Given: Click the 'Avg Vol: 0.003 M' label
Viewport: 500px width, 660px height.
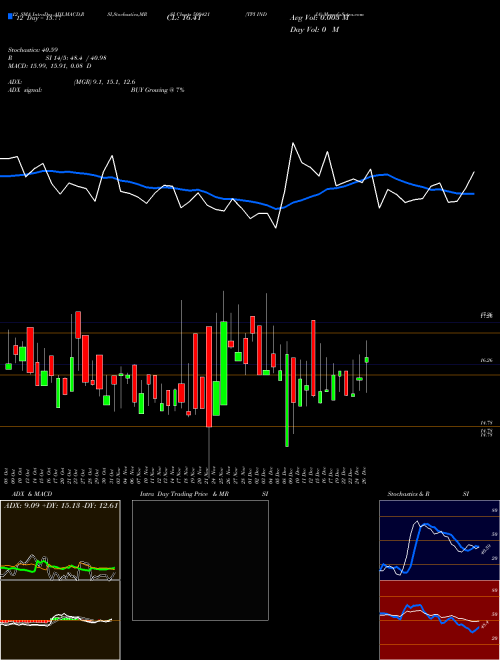Looking at the screenshot, I should [x=319, y=18].
